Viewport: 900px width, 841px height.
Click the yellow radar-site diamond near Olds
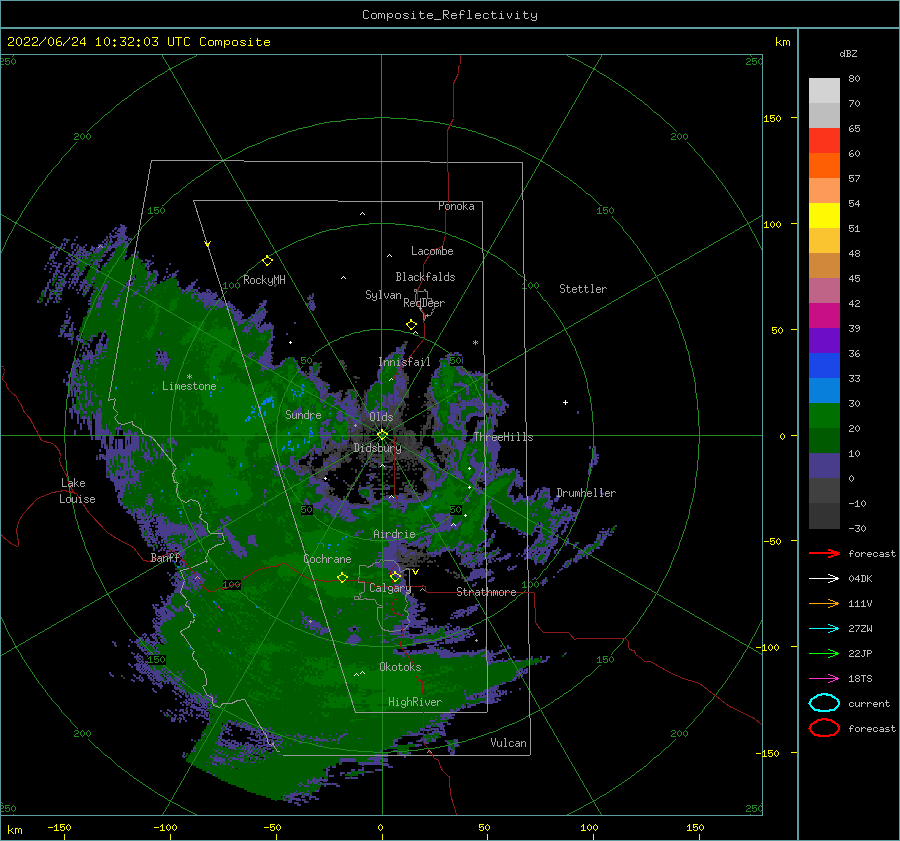click(x=382, y=435)
